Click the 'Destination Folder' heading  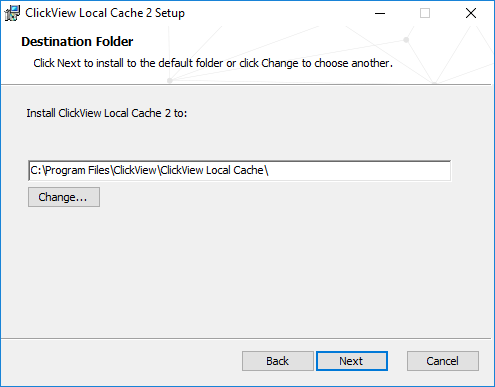(77, 42)
